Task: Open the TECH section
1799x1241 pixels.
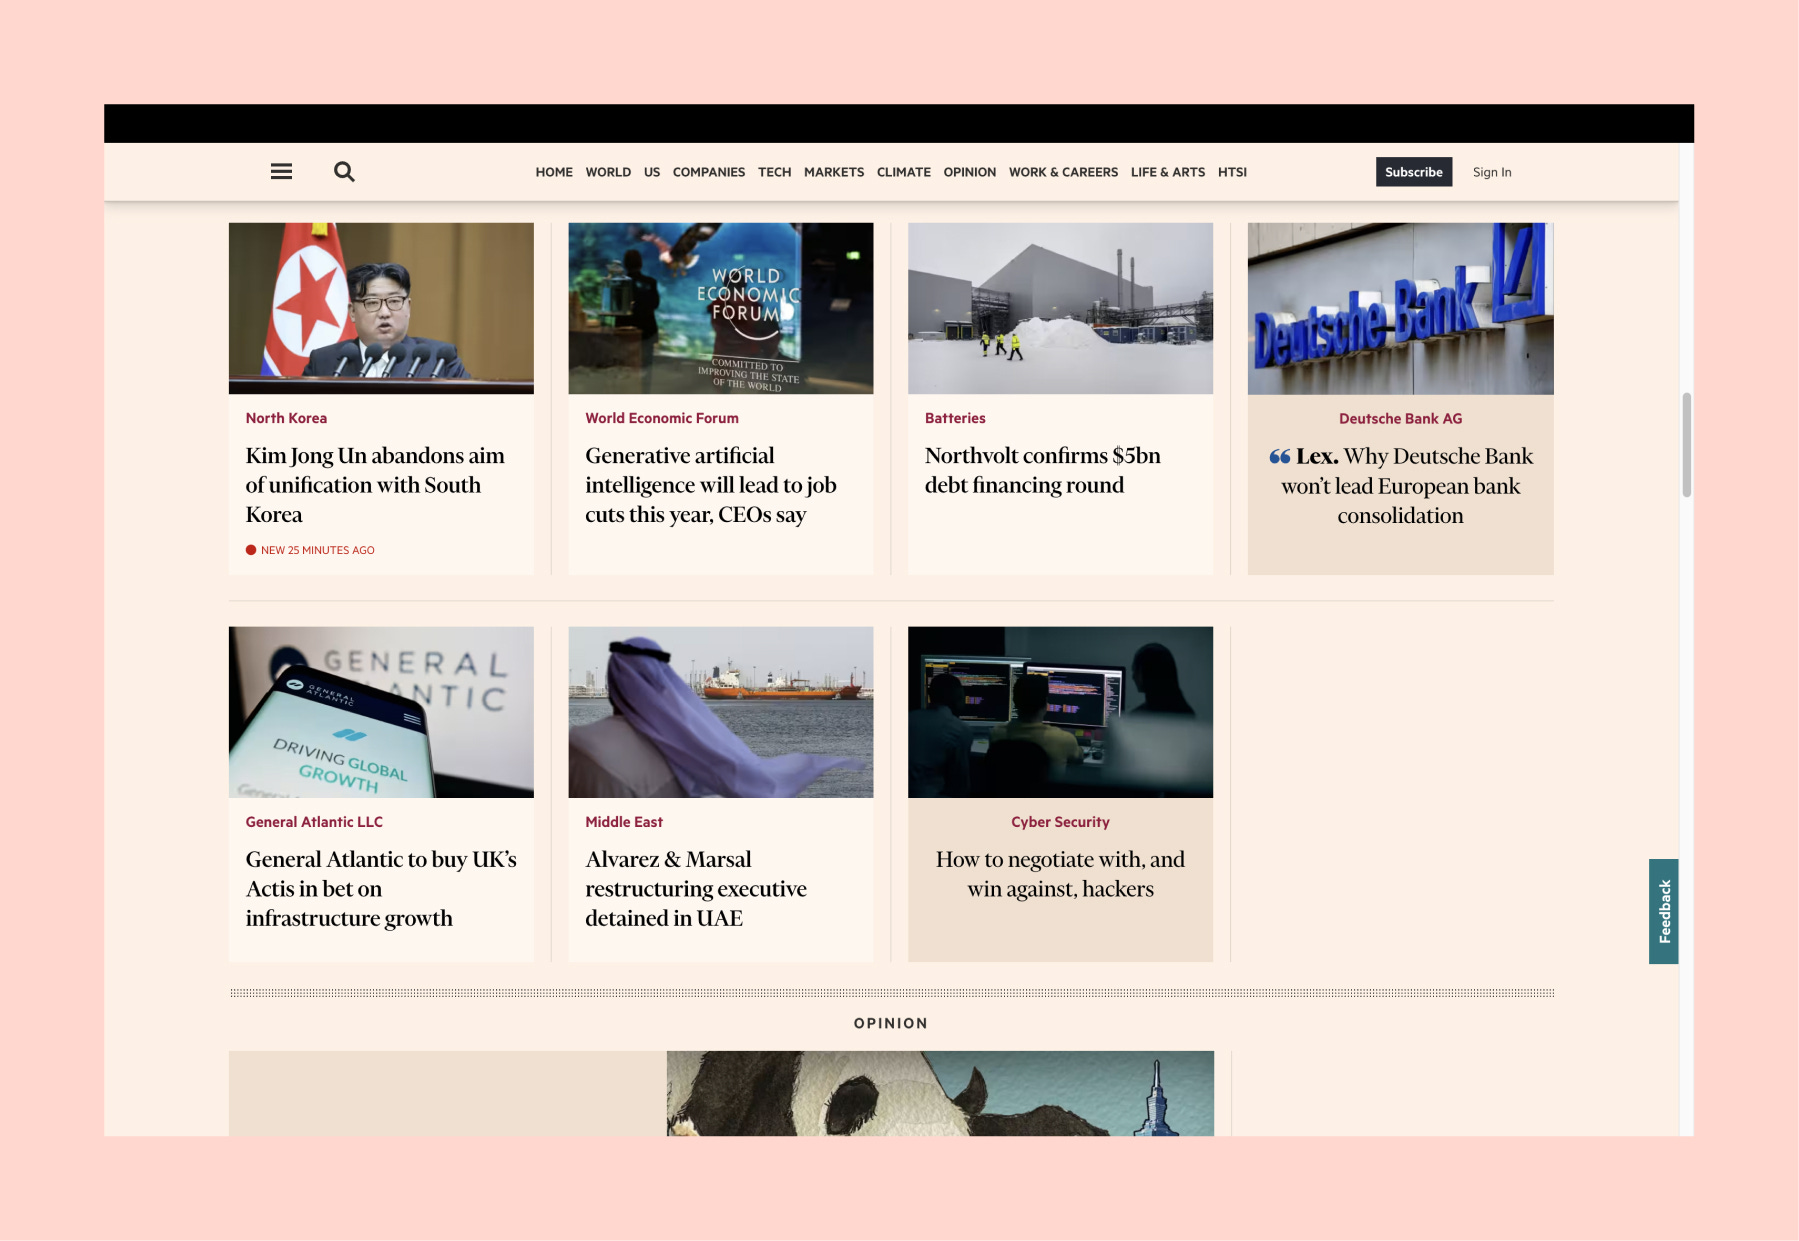Action: point(774,172)
